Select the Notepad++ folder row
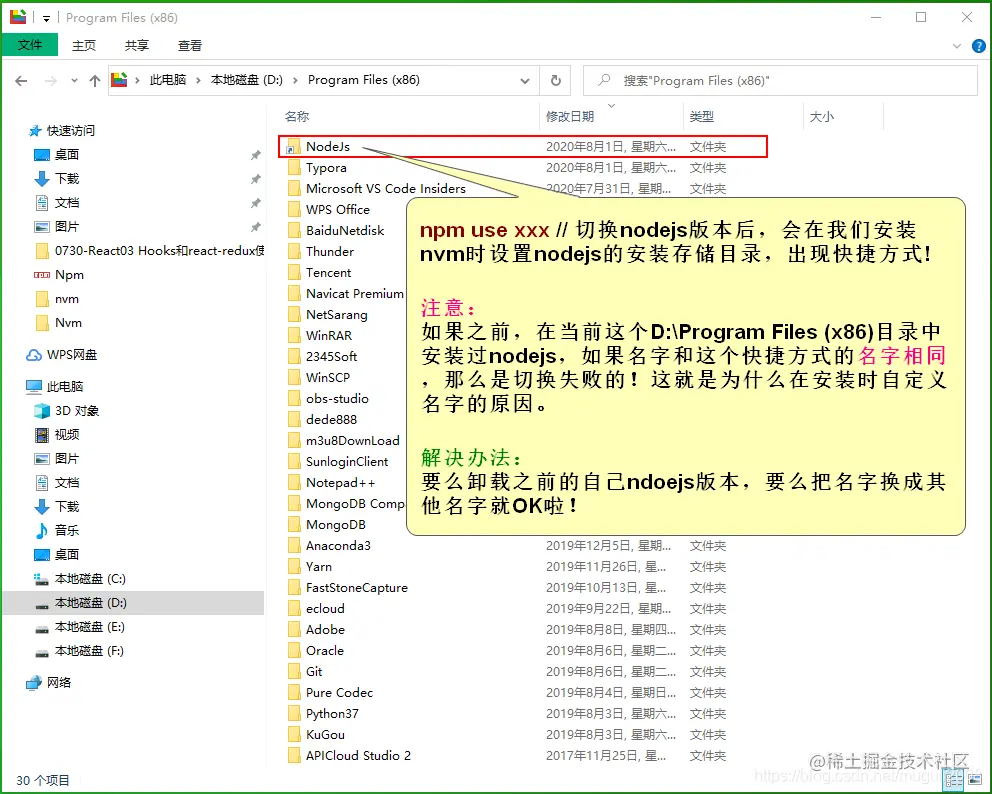Viewport: 992px width, 794px height. (x=332, y=482)
